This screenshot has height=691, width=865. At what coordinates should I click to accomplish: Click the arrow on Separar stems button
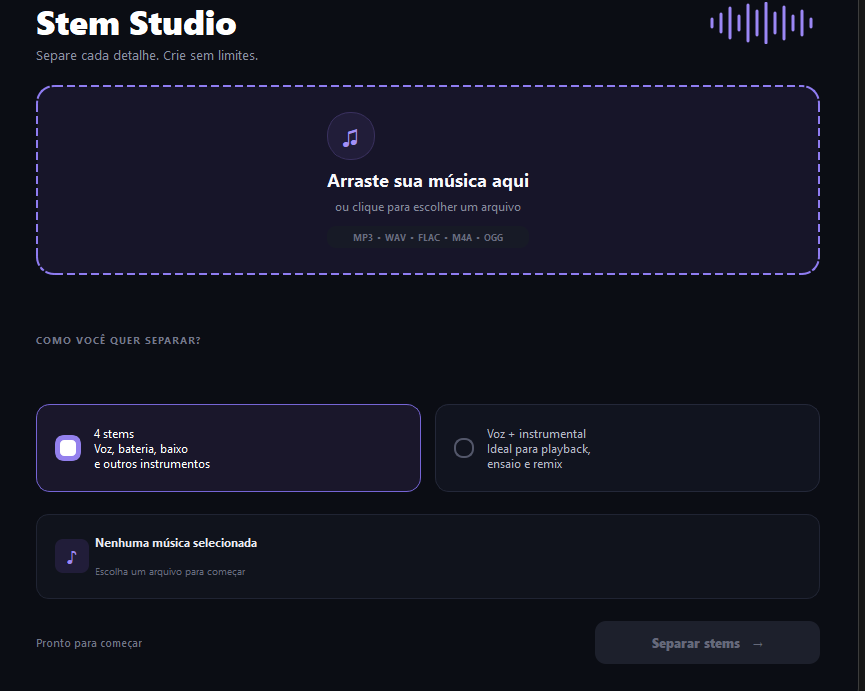click(758, 644)
